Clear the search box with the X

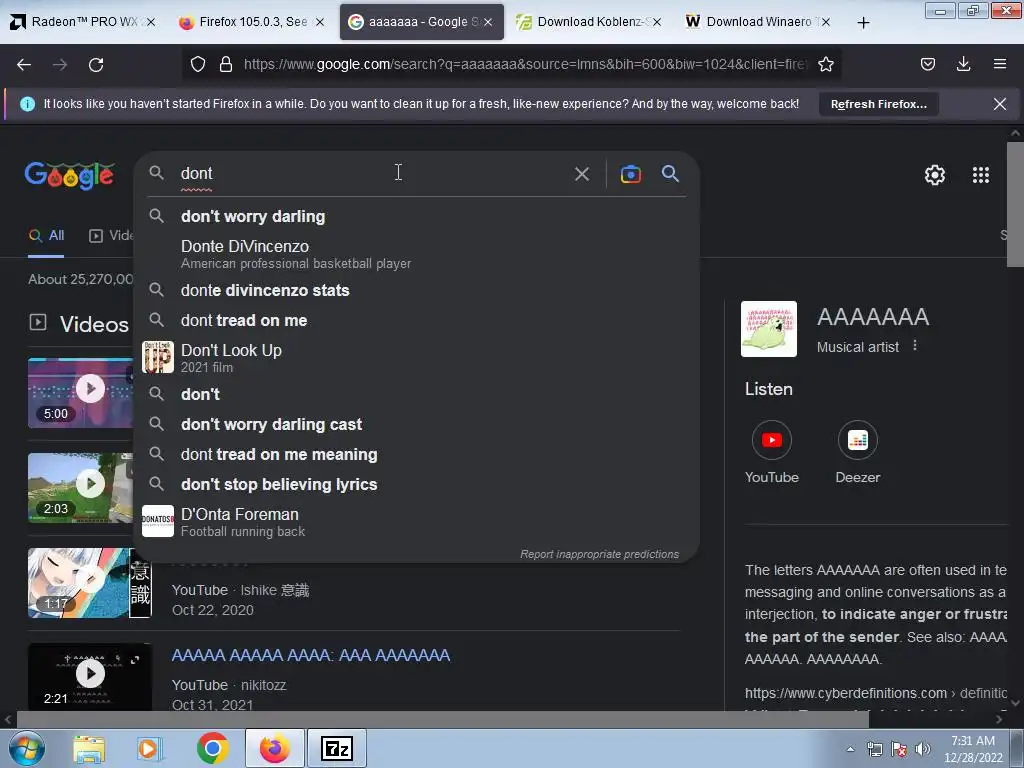(581, 174)
